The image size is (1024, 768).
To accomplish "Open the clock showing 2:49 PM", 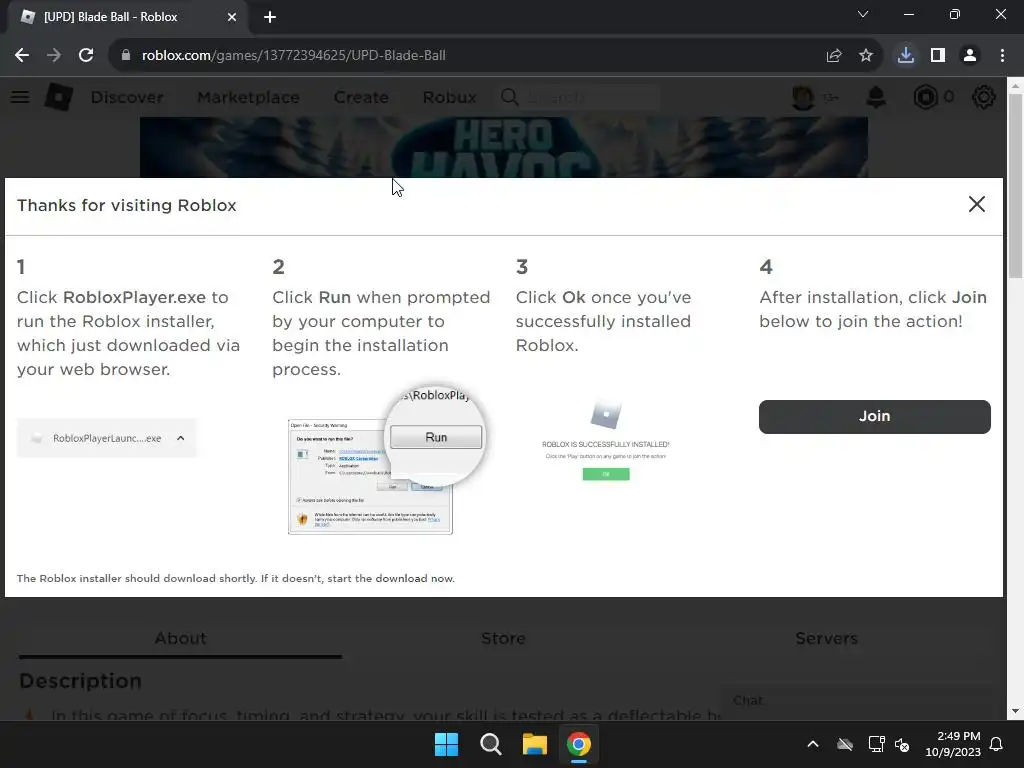I will [953, 744].
